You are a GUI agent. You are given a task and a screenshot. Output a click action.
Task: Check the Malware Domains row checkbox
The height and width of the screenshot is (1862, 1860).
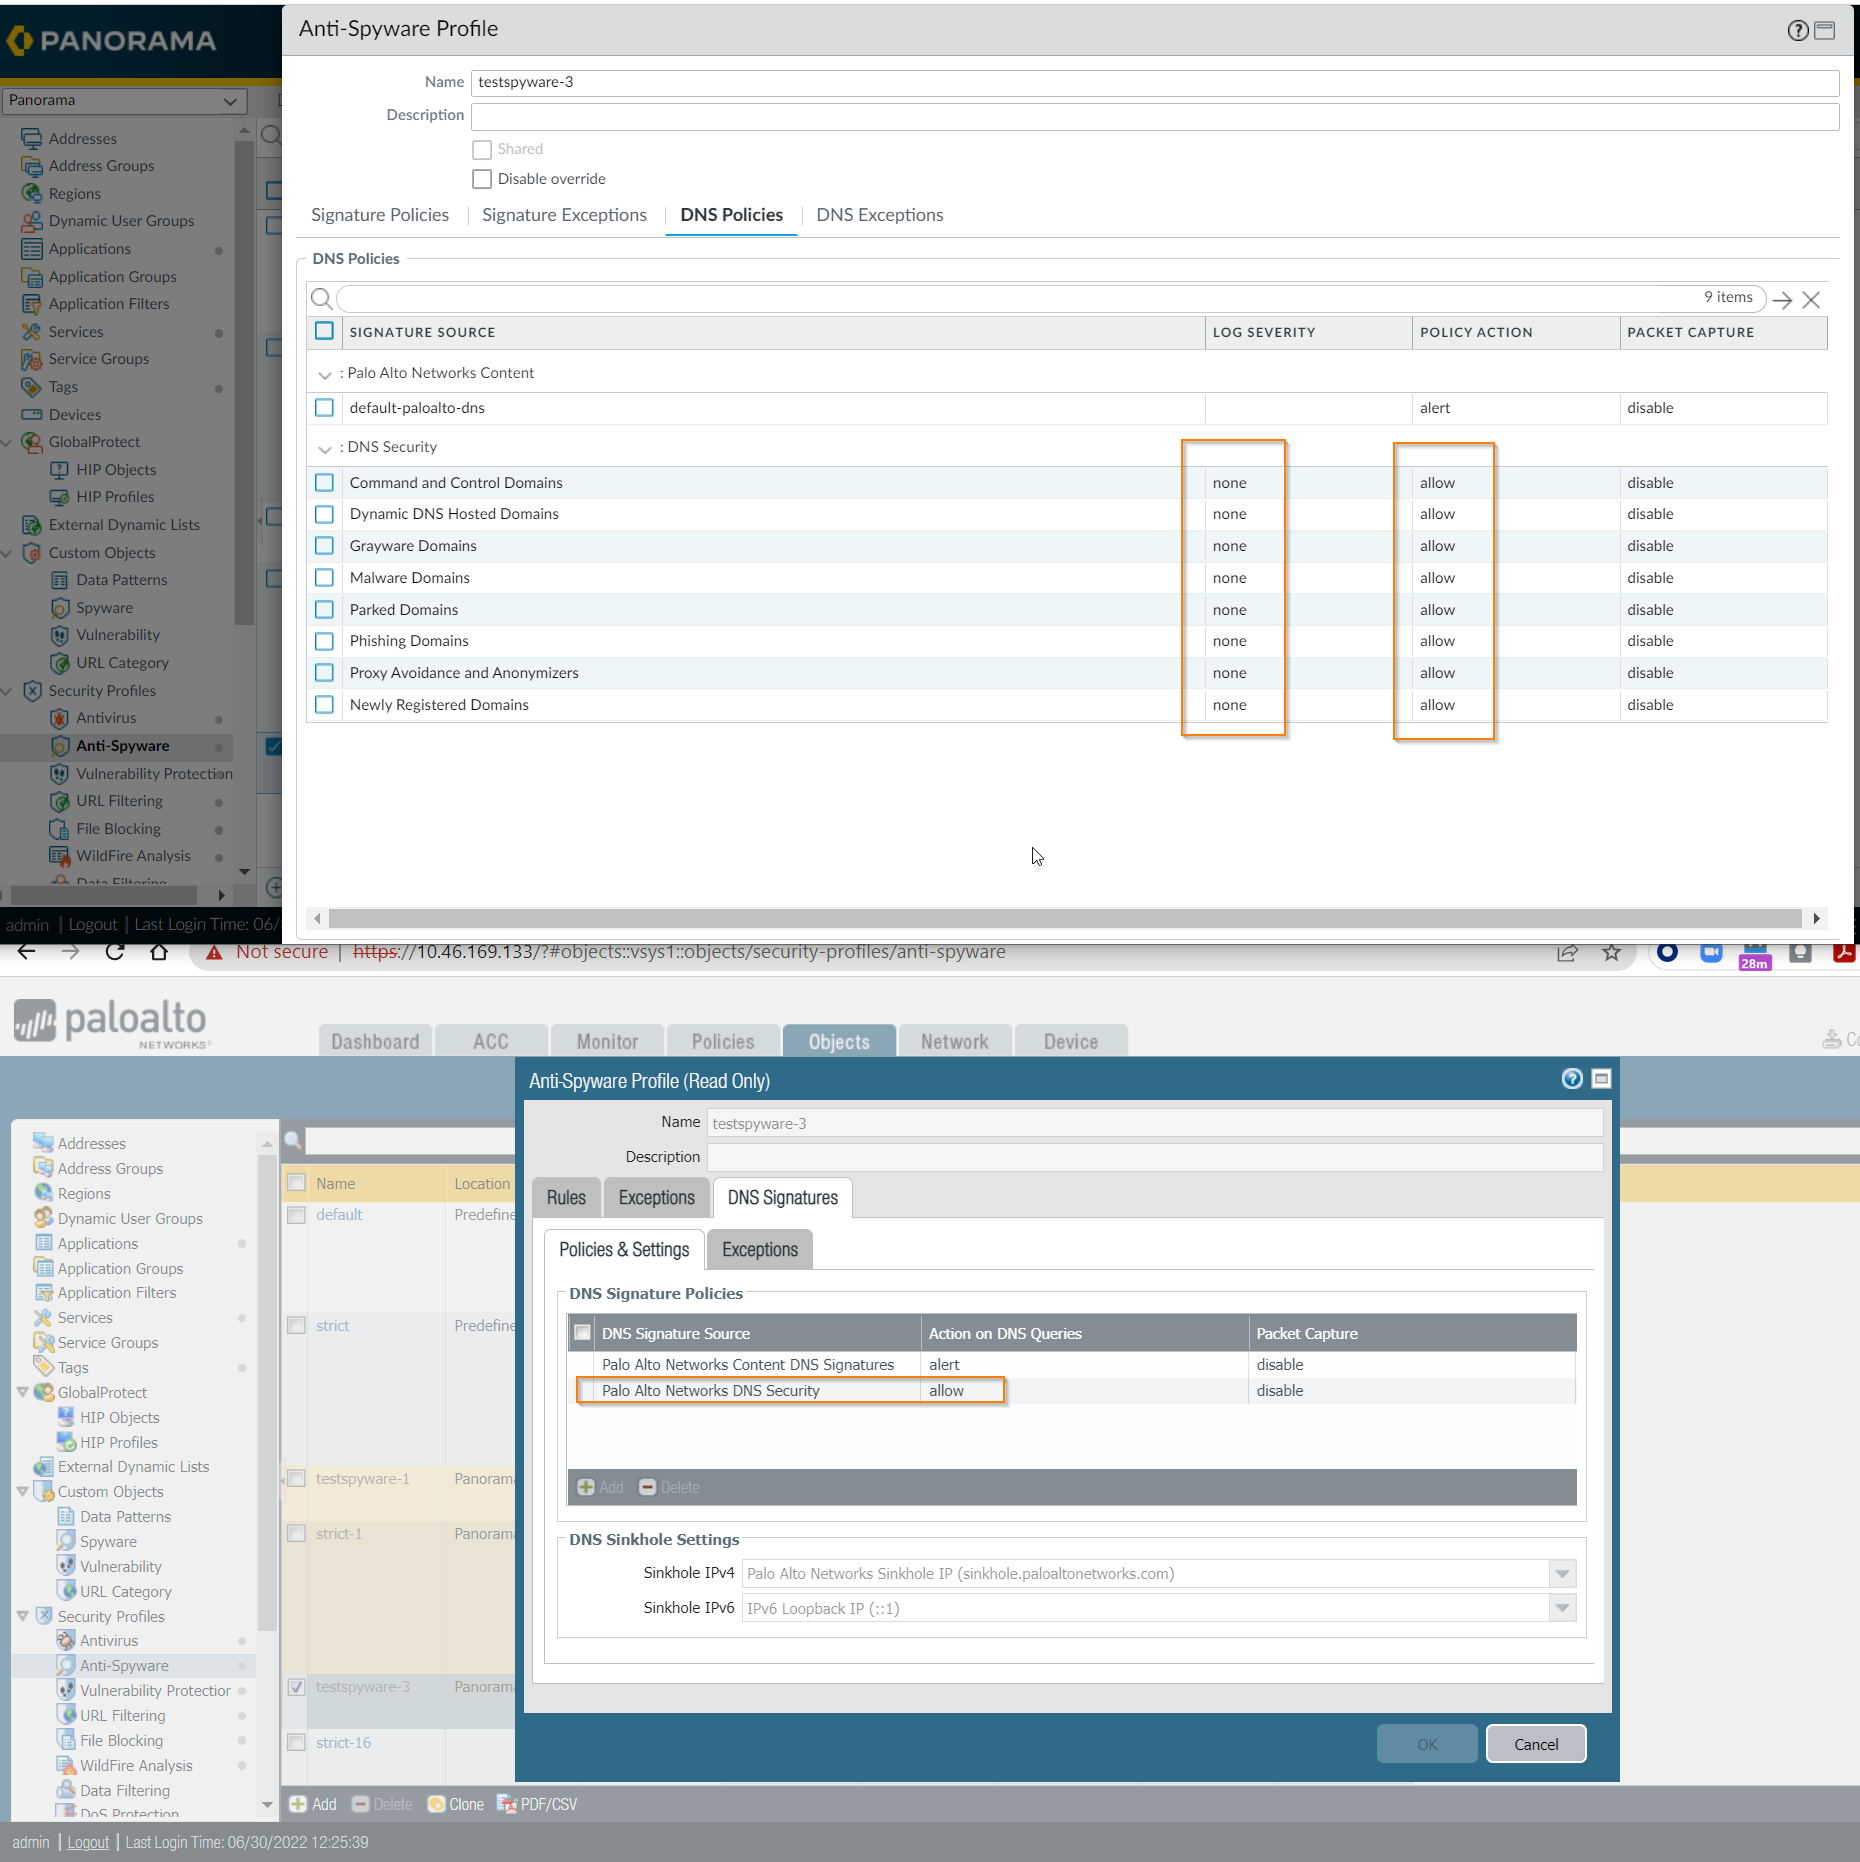coord(324,578)
